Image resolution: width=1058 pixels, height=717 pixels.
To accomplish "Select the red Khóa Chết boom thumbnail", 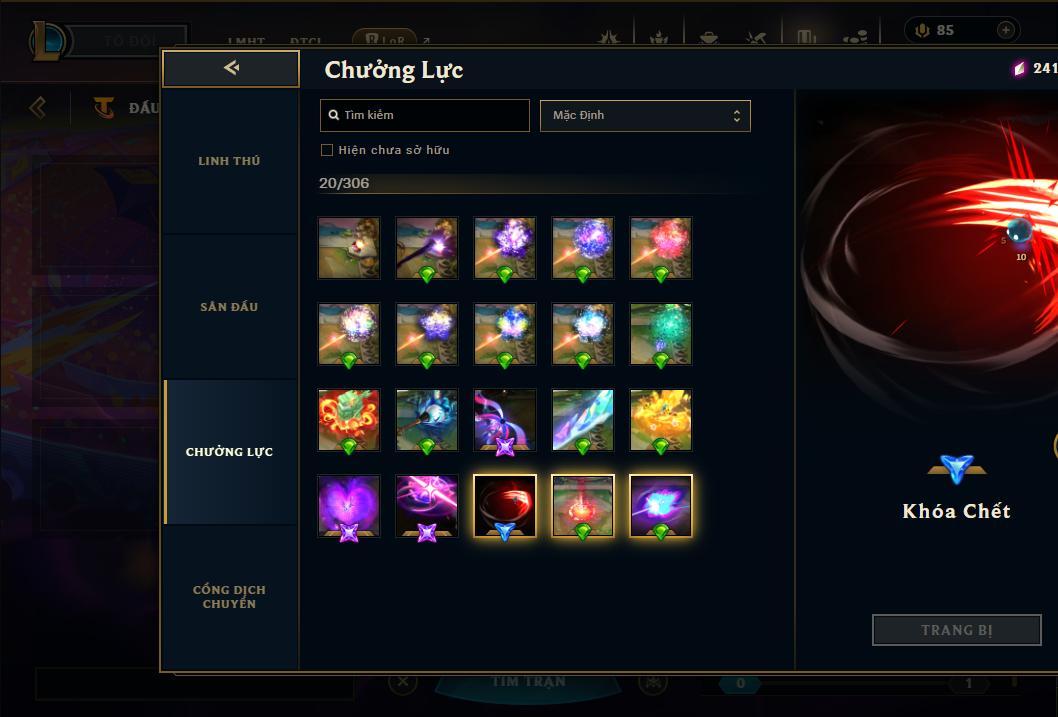I will pos(505,506).
